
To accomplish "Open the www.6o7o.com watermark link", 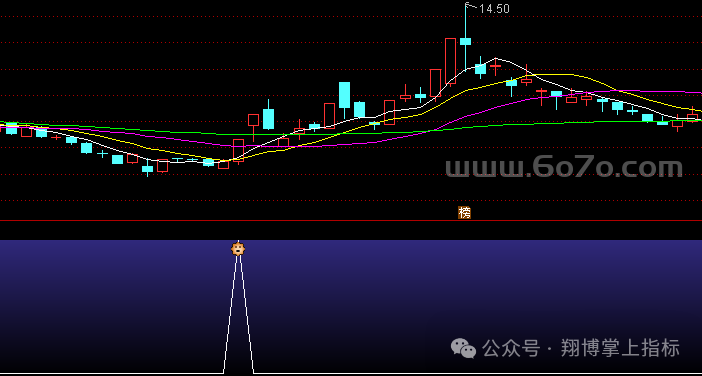I will click(x=564, y=167).
